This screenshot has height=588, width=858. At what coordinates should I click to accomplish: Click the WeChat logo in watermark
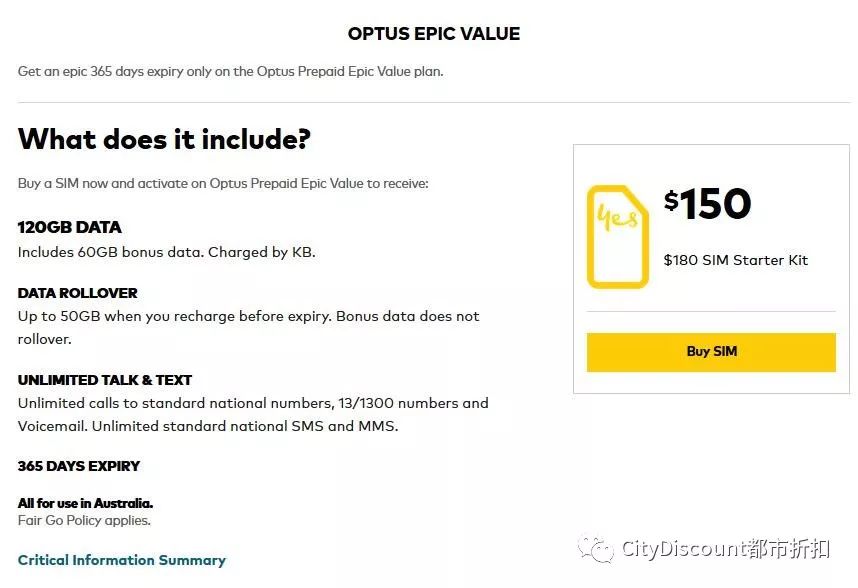596,549
